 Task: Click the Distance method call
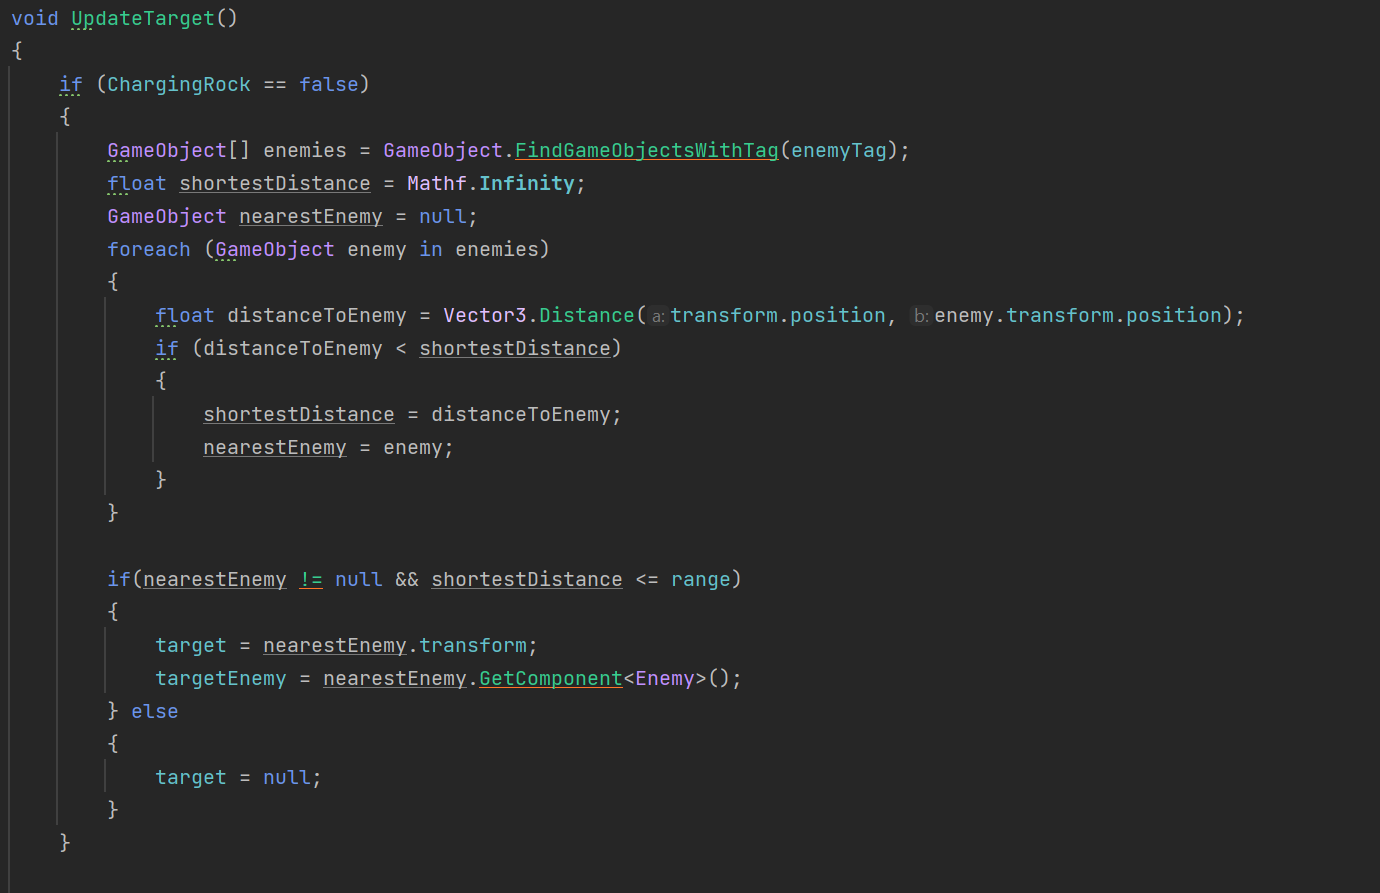587,315
